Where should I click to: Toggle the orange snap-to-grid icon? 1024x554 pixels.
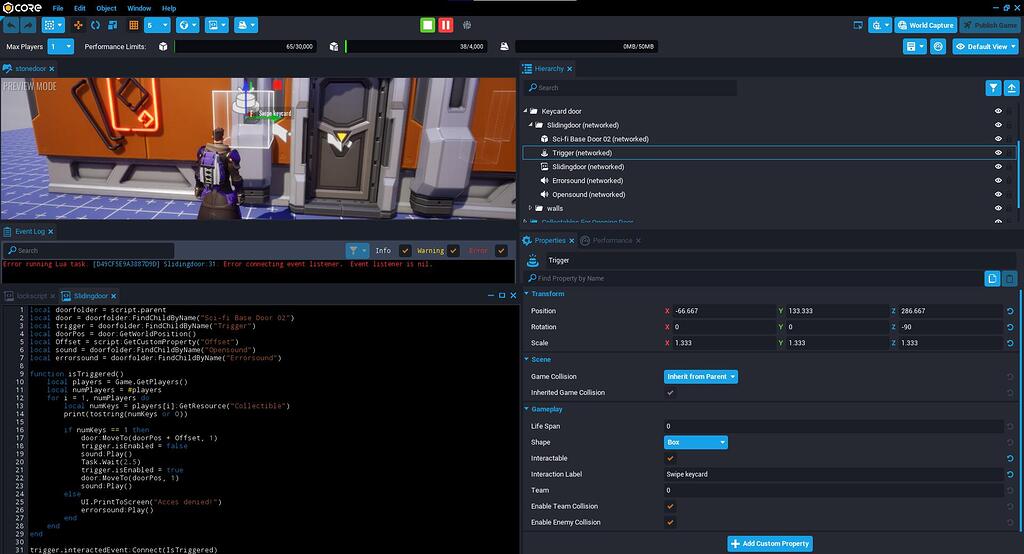[x=133, y=25]
